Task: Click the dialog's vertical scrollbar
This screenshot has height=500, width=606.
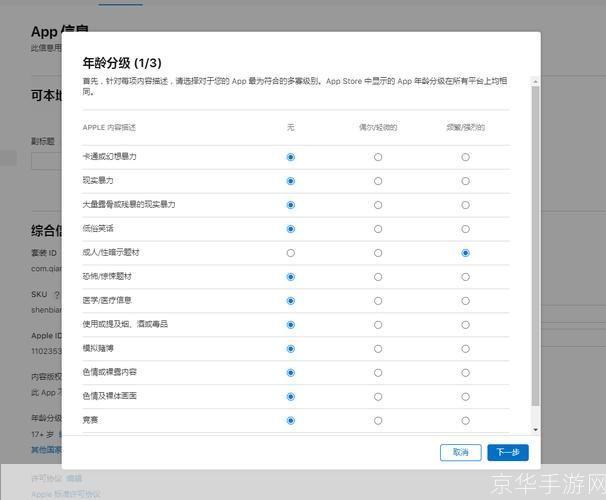Action: [535, 250]
